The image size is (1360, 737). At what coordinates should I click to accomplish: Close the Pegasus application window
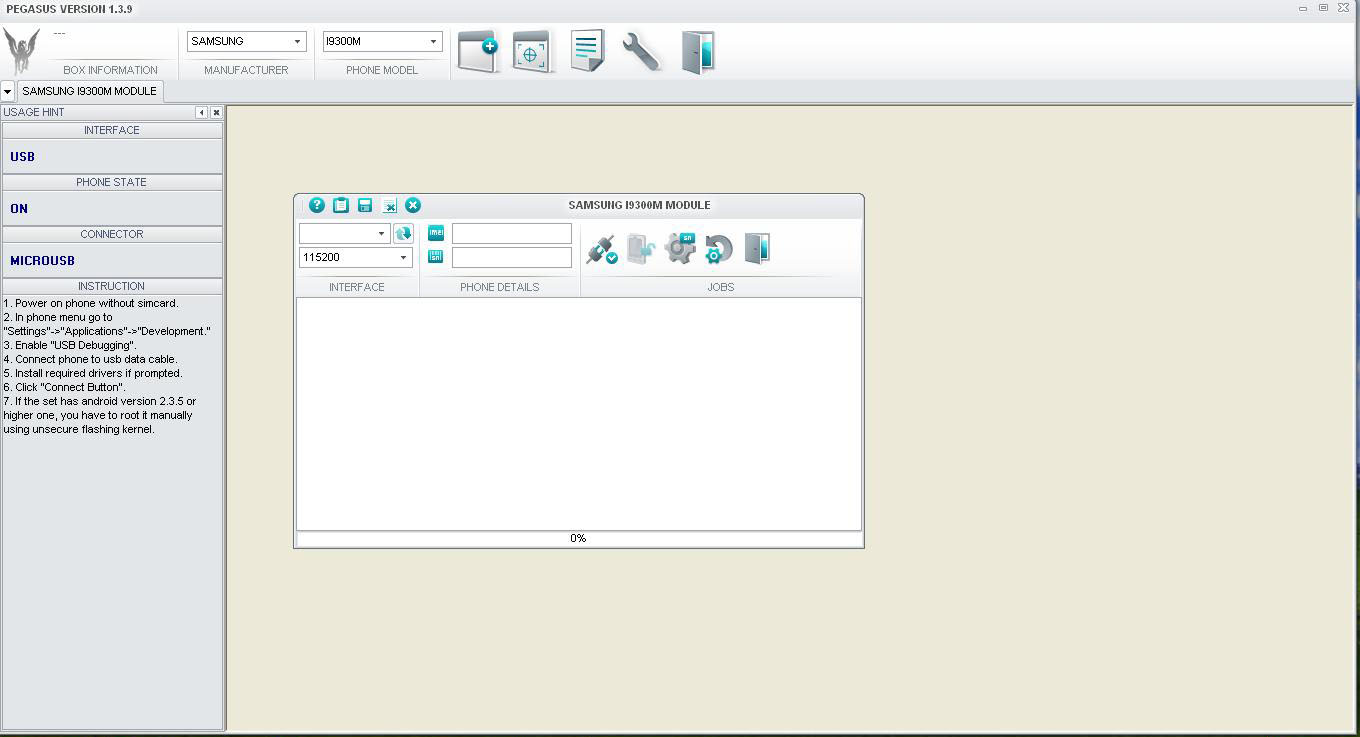pyautogui.click(x=1344, y=8)
